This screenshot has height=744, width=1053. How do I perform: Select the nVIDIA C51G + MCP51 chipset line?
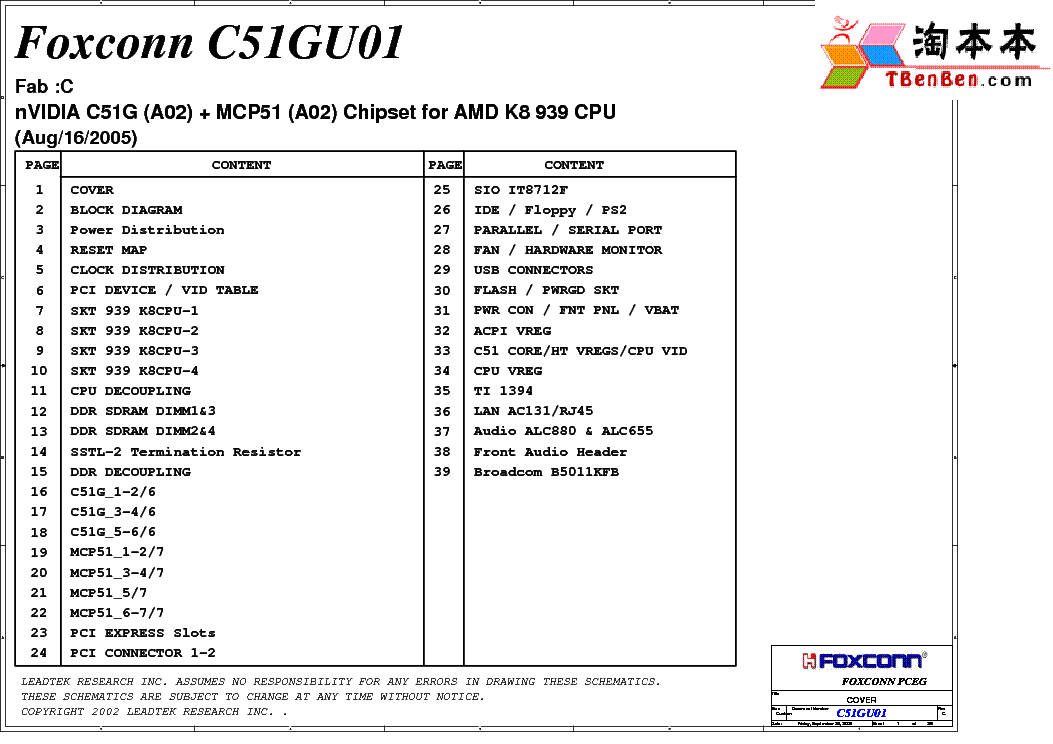pyautogui.click(x=315, y=112)
